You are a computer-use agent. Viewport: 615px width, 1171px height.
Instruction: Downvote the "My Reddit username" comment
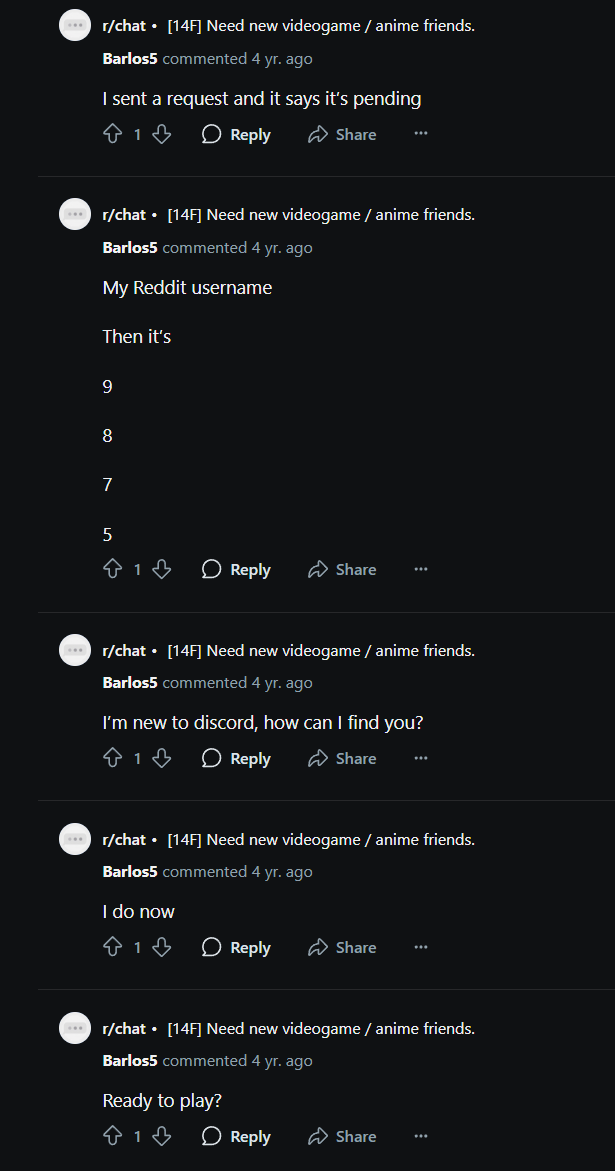(161, 569)
